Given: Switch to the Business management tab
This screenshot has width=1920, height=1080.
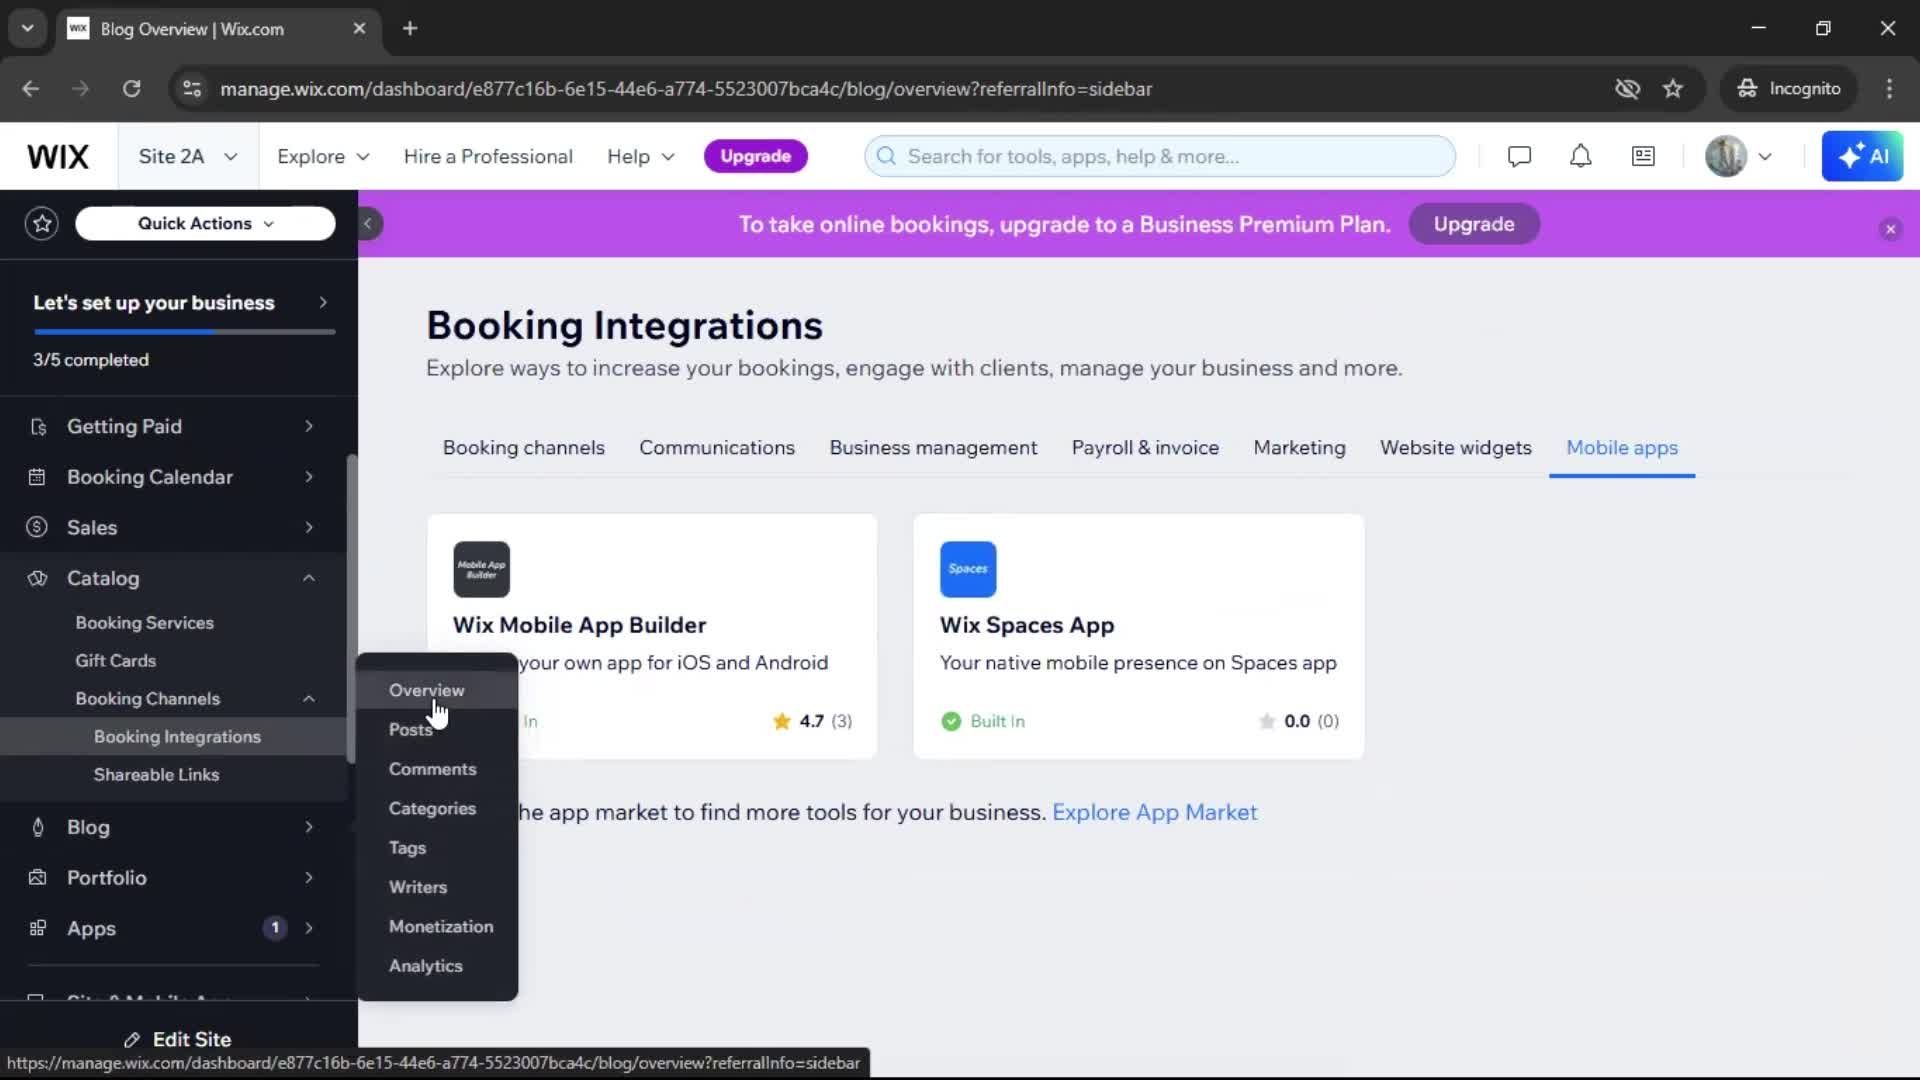Looking at the screenshot, I should coord(933,448).
